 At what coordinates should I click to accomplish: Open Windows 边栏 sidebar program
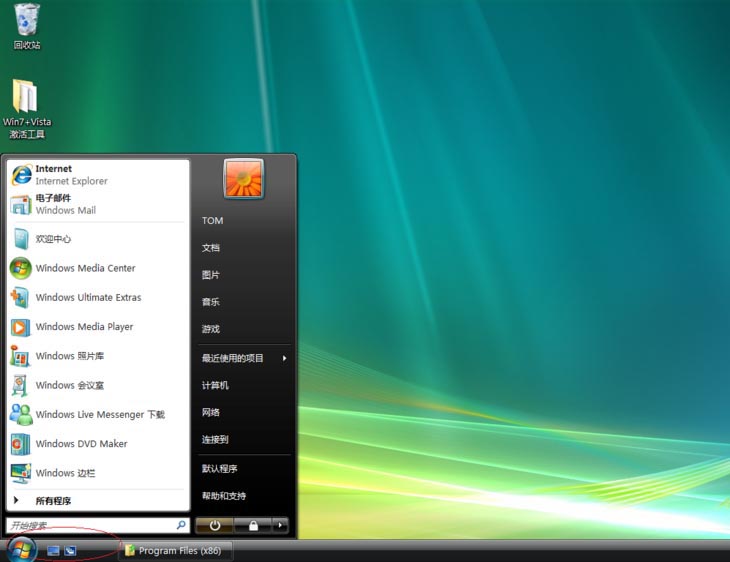[x=98, y=473]
